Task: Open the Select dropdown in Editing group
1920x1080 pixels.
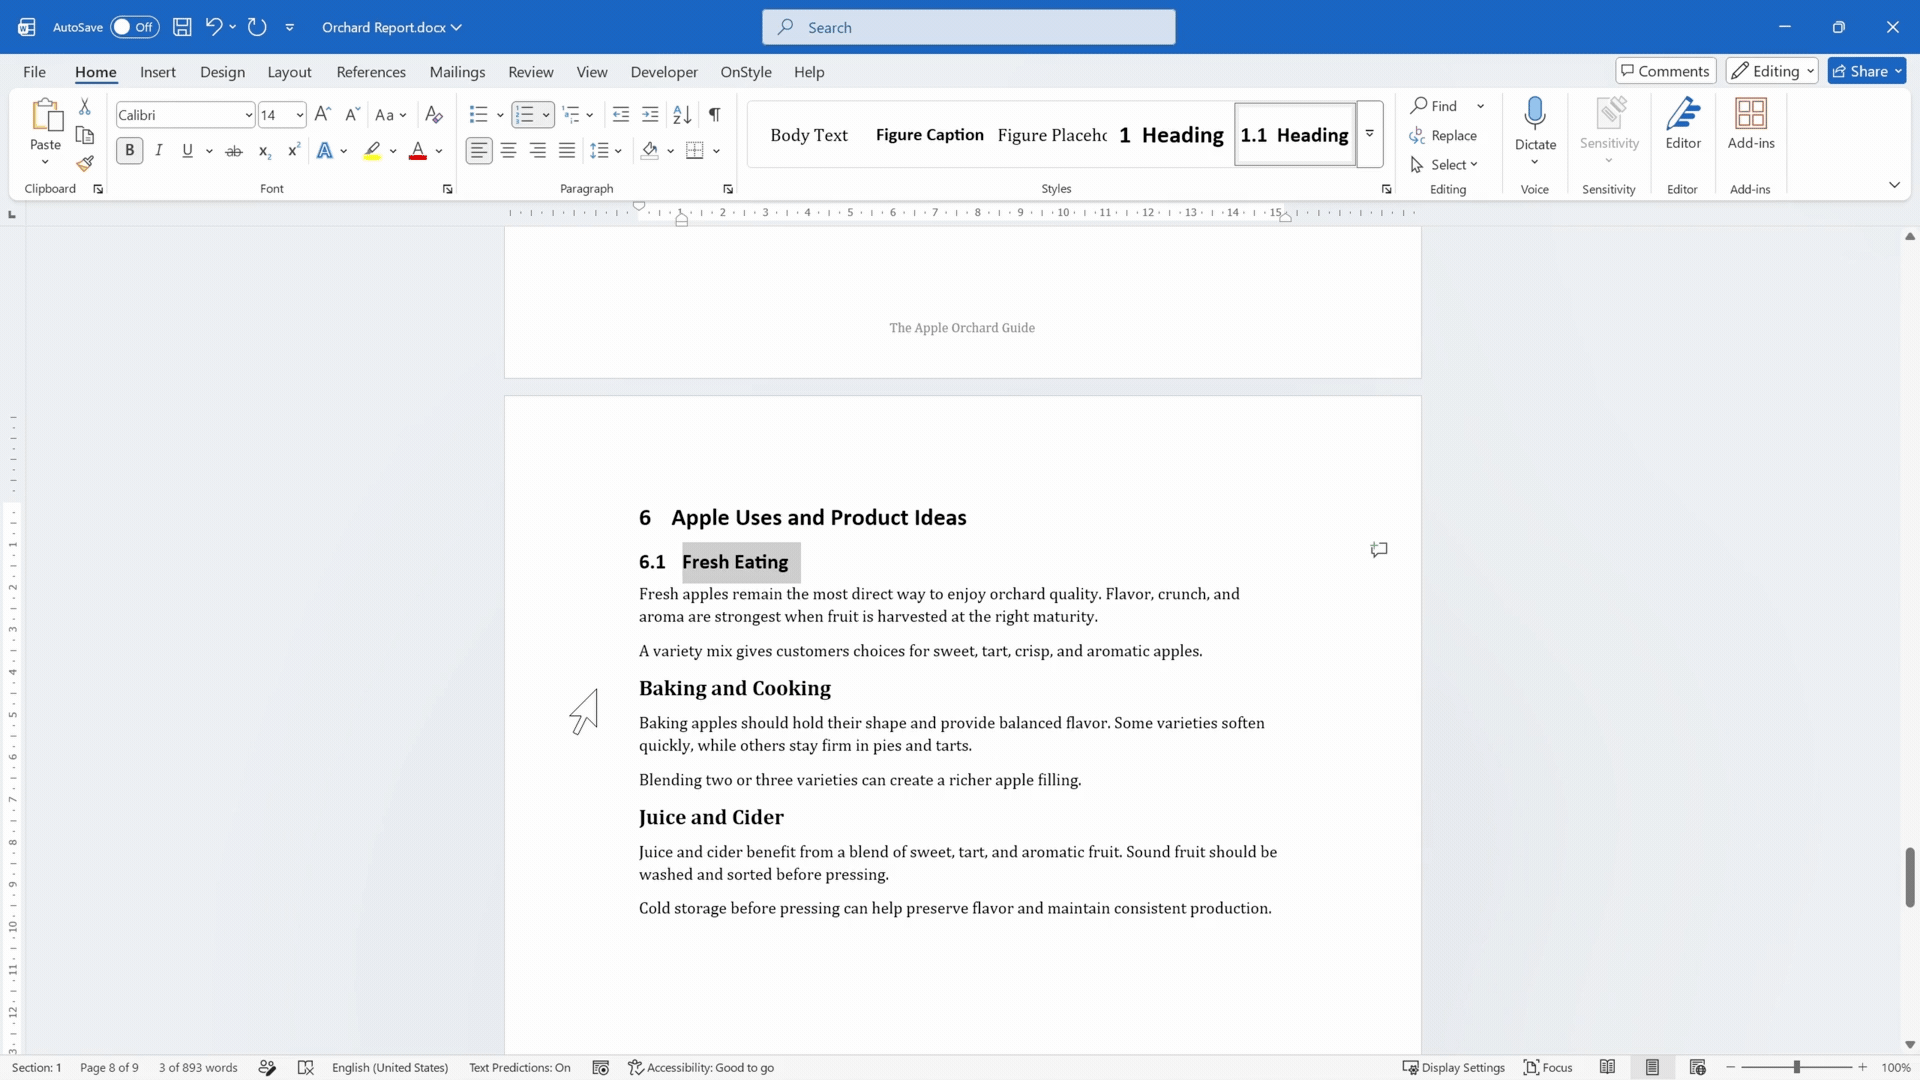Action: [1444, 165]
